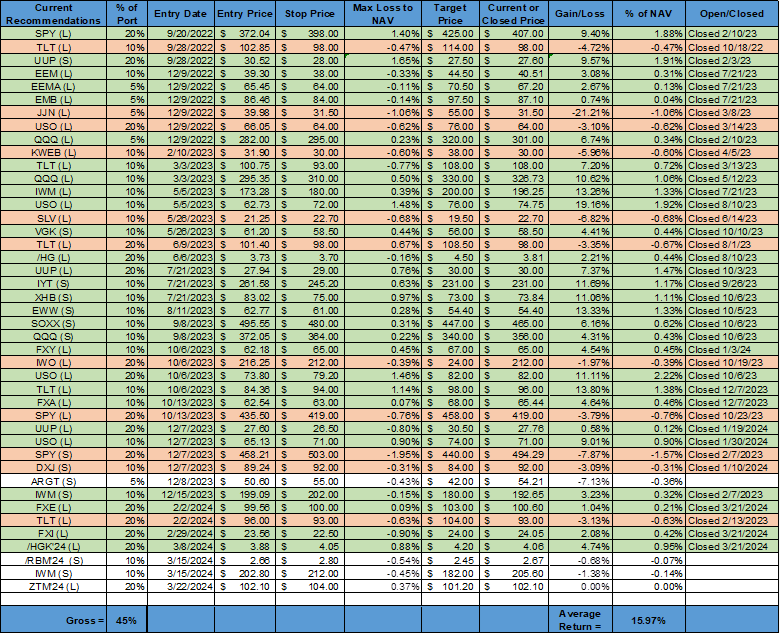Click the entry date 3/22/2024
The image size is (780, 634).
(x=181, y=587)
